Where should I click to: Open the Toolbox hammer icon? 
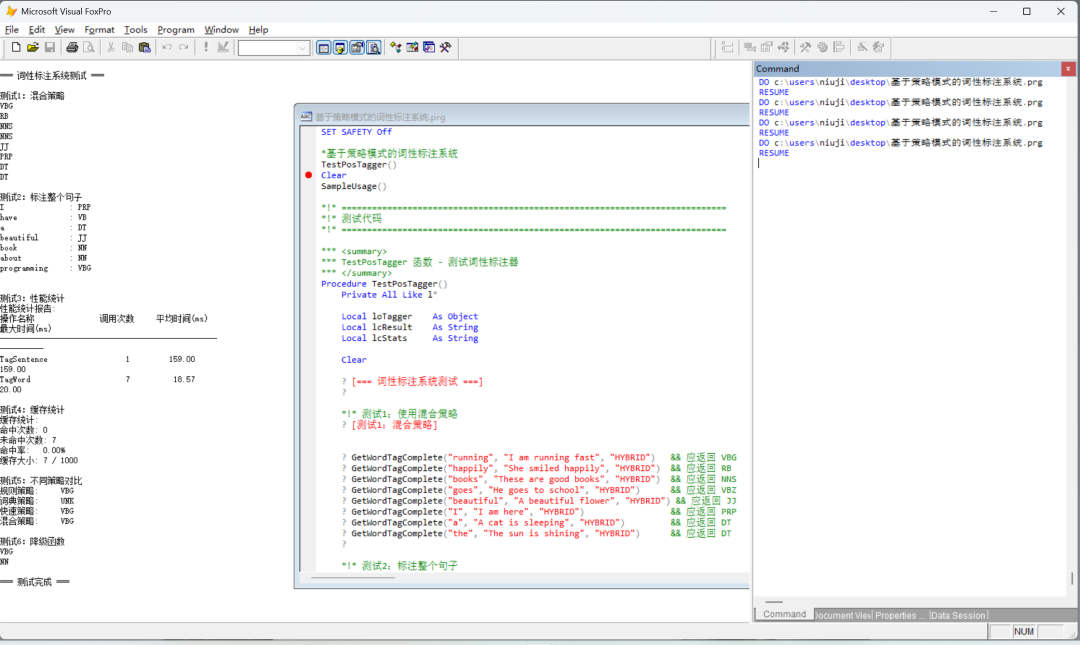[445, 47]
